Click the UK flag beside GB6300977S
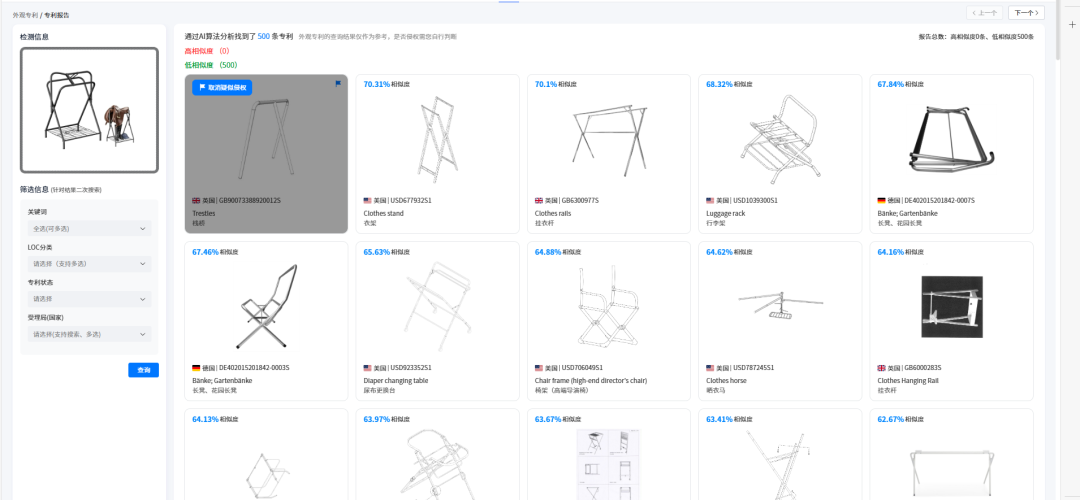Screen dimensions: 1080x500 tap(539, 200)
